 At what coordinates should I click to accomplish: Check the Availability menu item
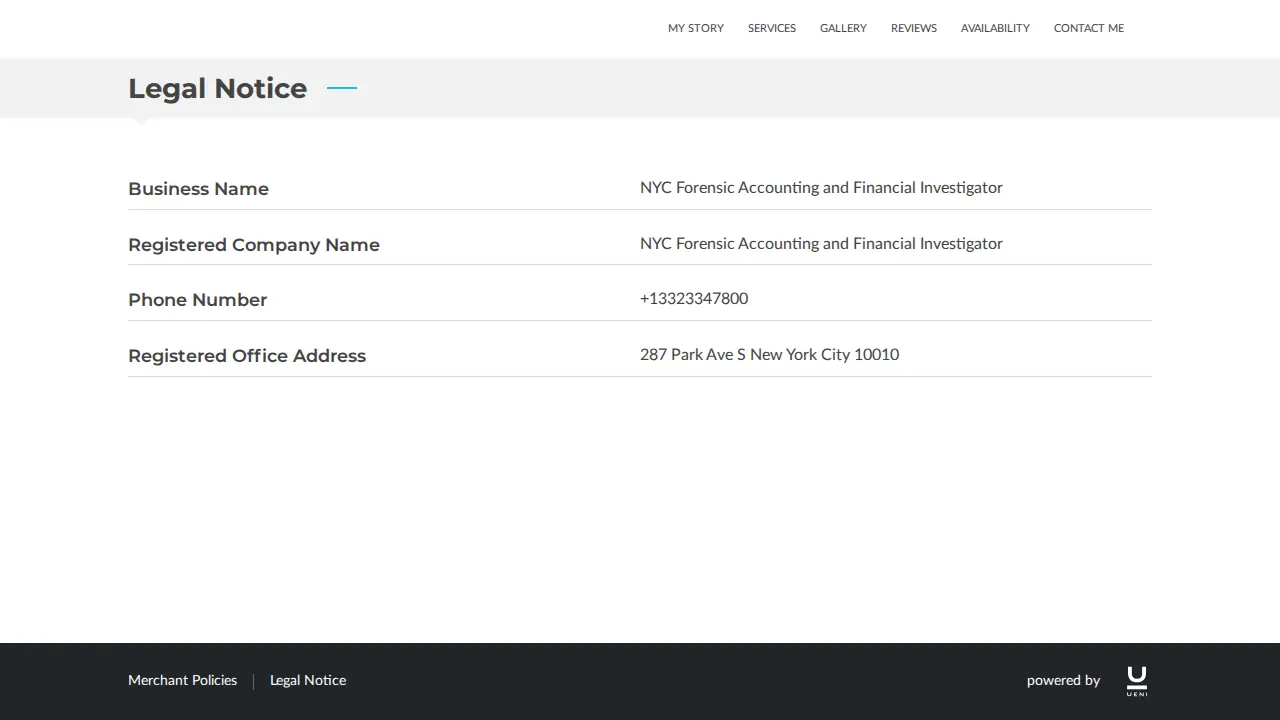tap(995, 28)
